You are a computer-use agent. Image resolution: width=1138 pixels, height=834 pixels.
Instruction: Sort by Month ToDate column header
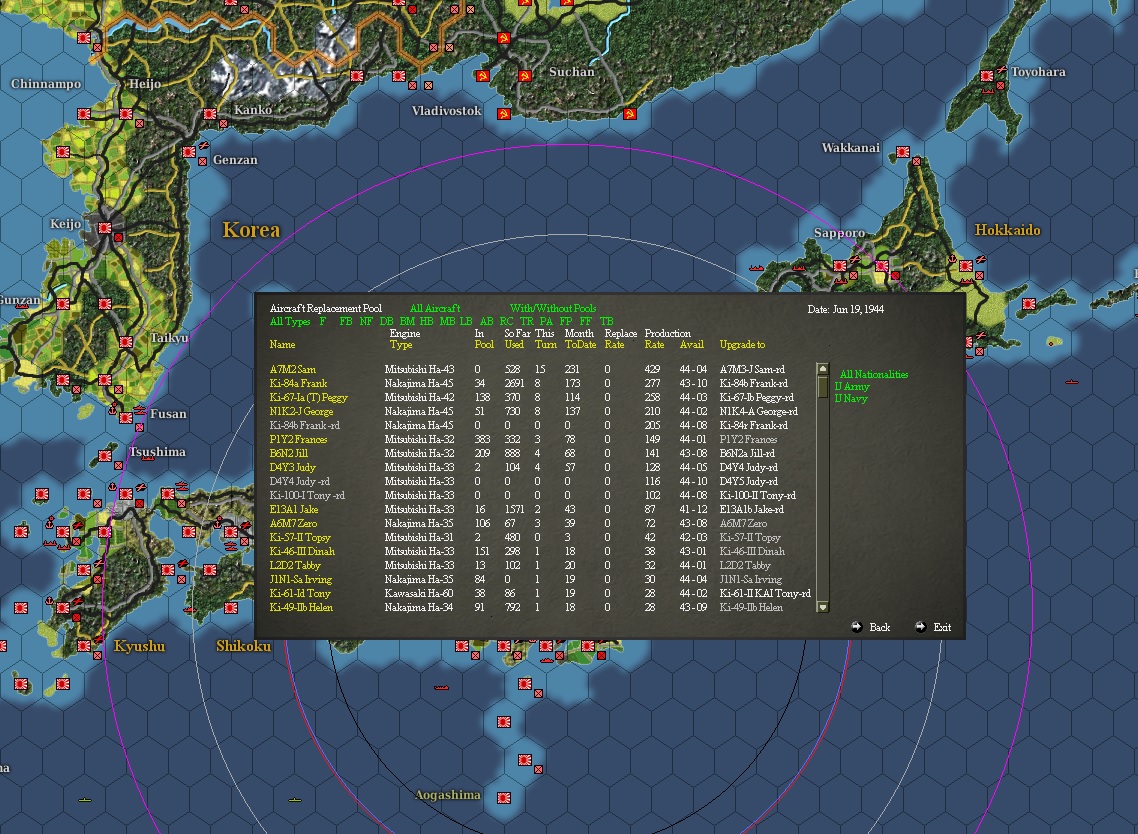[x=580, y=338]
